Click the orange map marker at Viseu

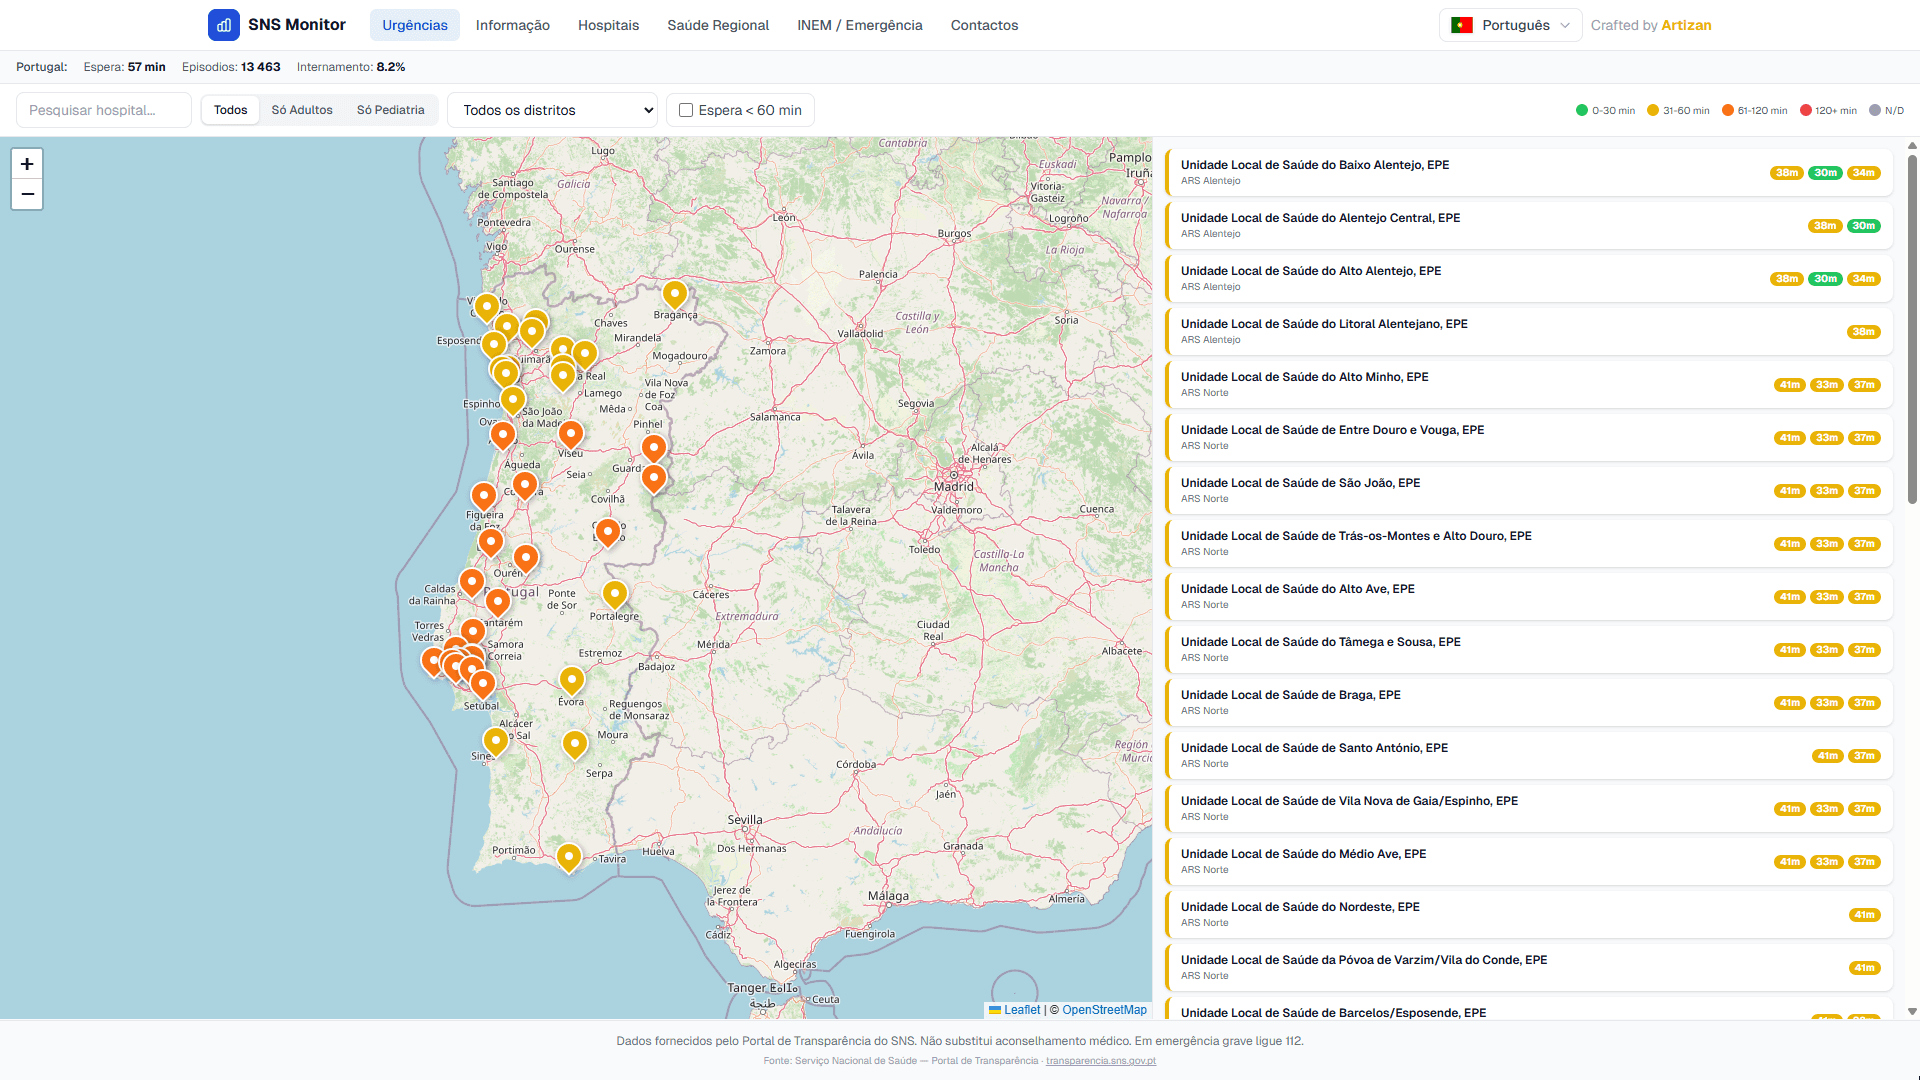[x=570, y=434]
